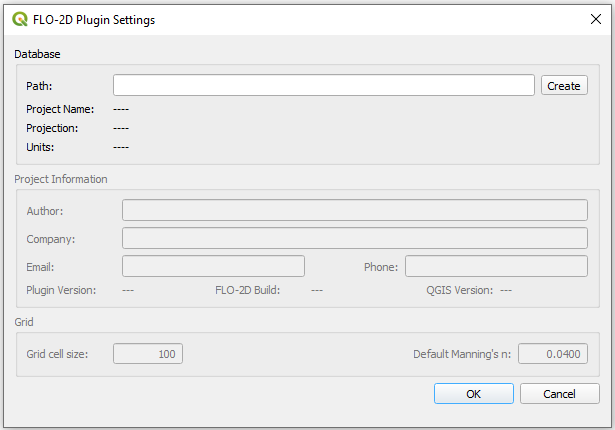This screenshot has width=615, height=430.
Task: Click the QGIS Version label
Action: 459,291
